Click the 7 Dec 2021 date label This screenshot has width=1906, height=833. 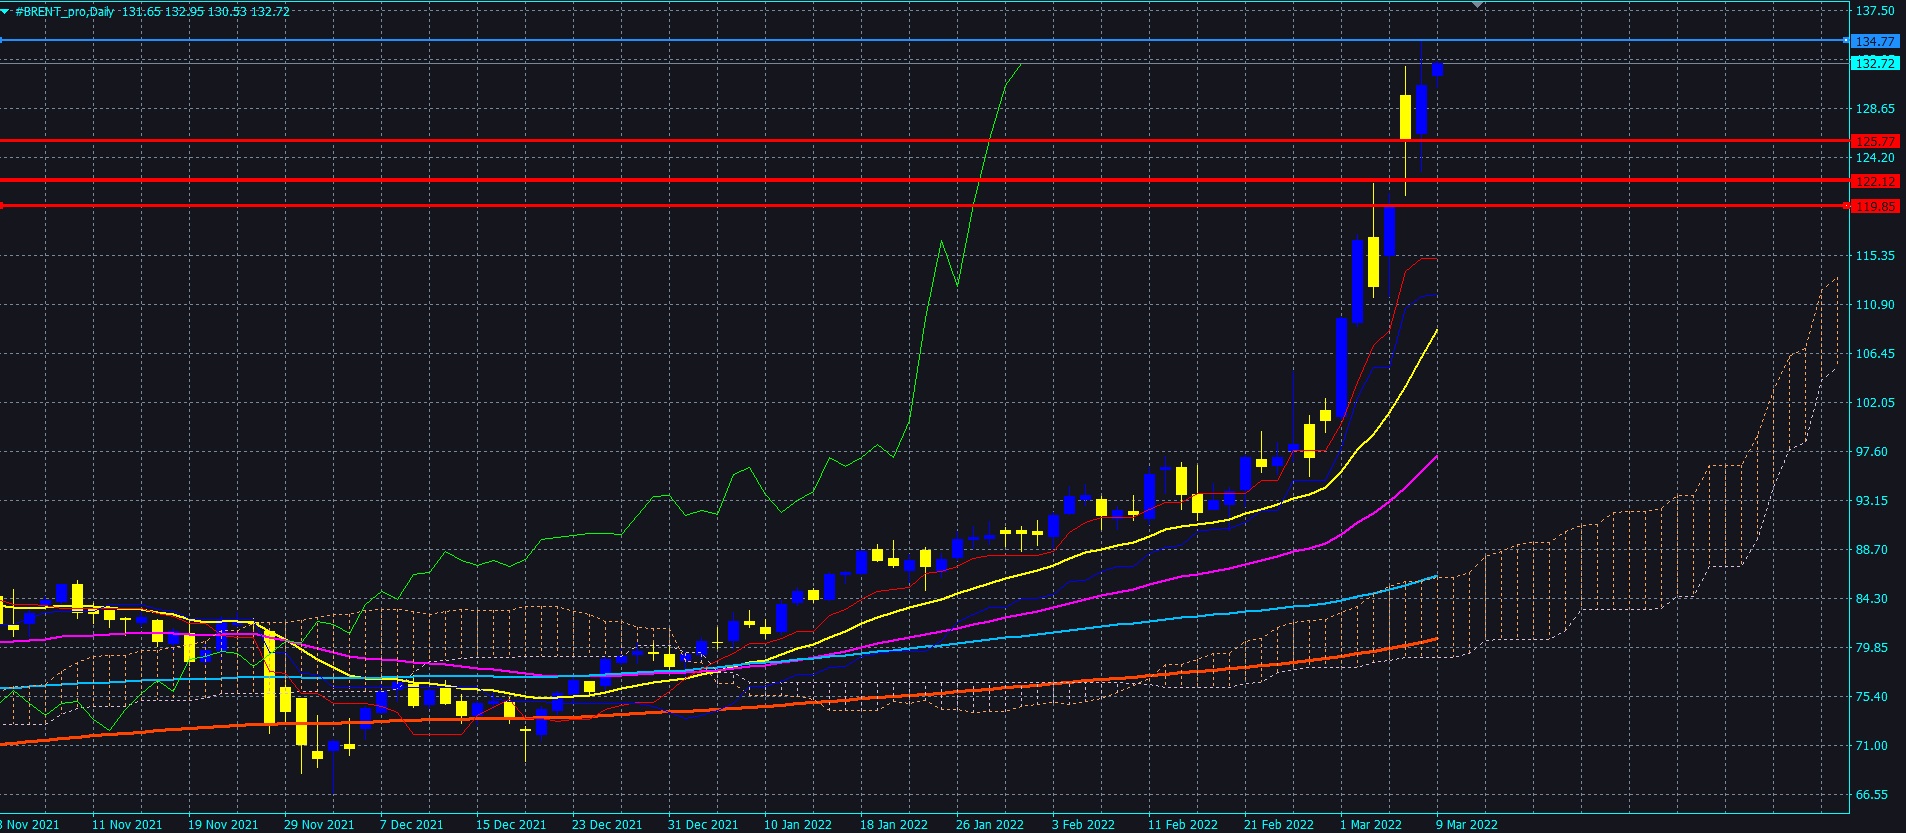(411, 825)
